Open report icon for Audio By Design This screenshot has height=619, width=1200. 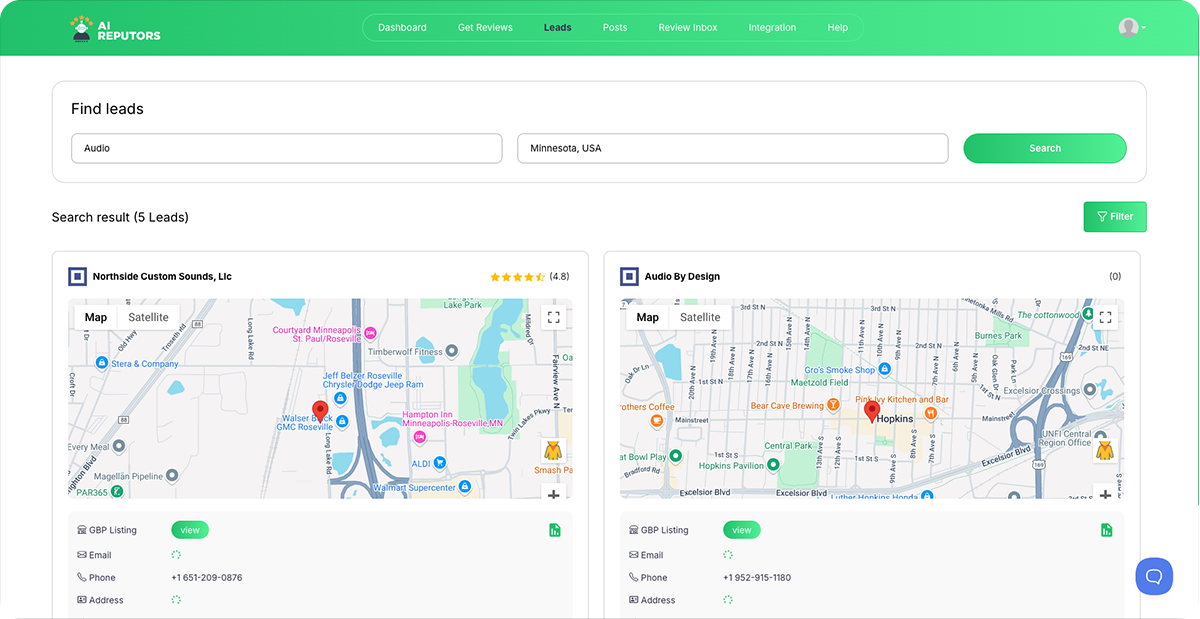(x=1107, y=530)
